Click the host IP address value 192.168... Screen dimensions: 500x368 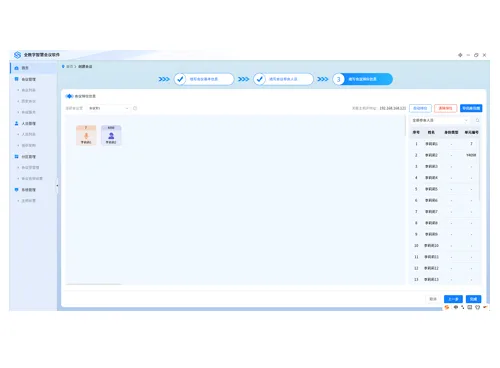(393, 108)
